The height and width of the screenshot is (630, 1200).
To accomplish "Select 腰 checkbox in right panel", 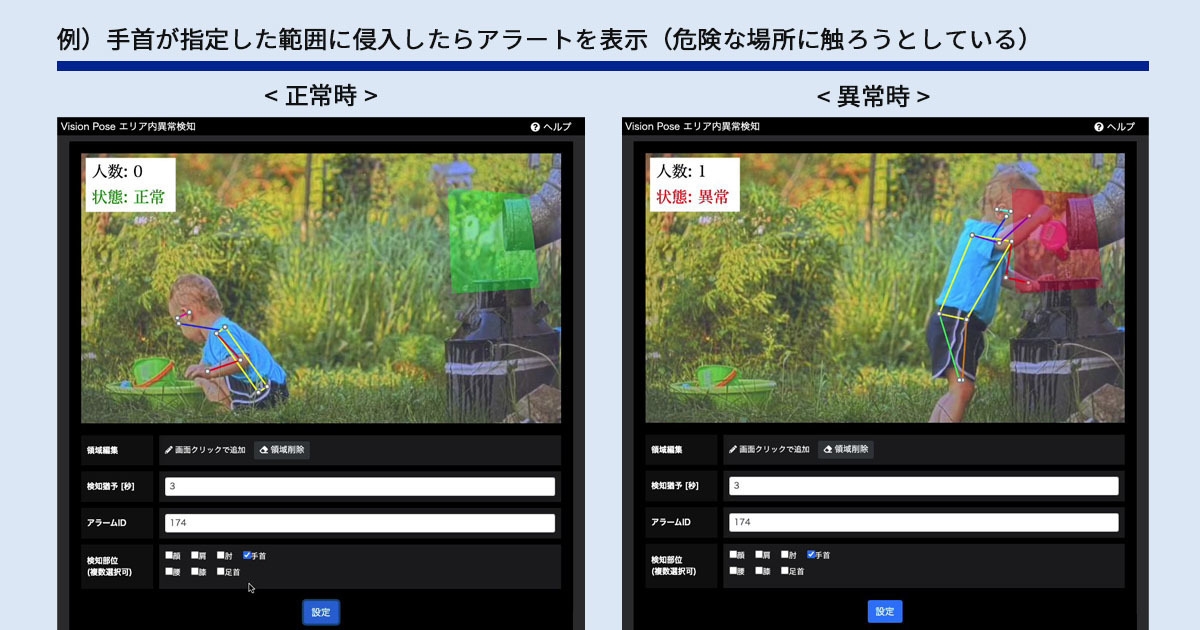I will coord(733,572).
